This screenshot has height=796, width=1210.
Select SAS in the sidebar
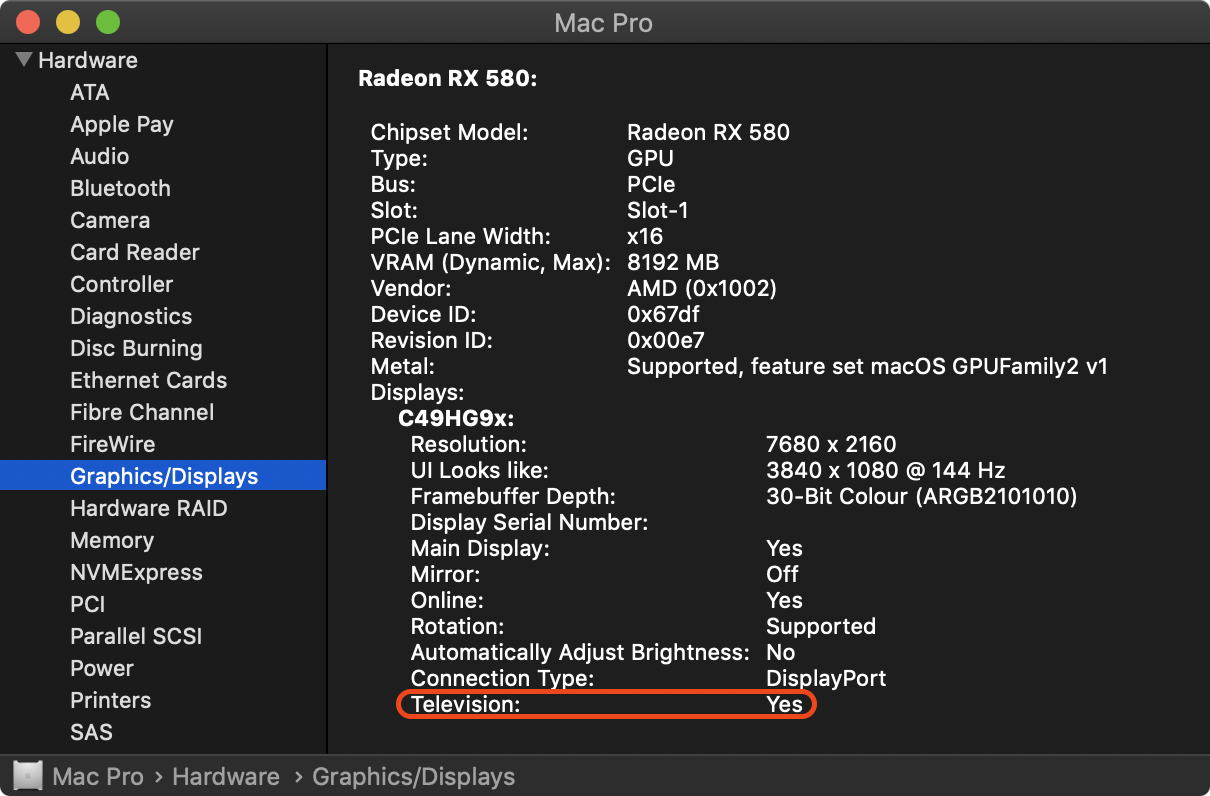[x=91, y=732]
